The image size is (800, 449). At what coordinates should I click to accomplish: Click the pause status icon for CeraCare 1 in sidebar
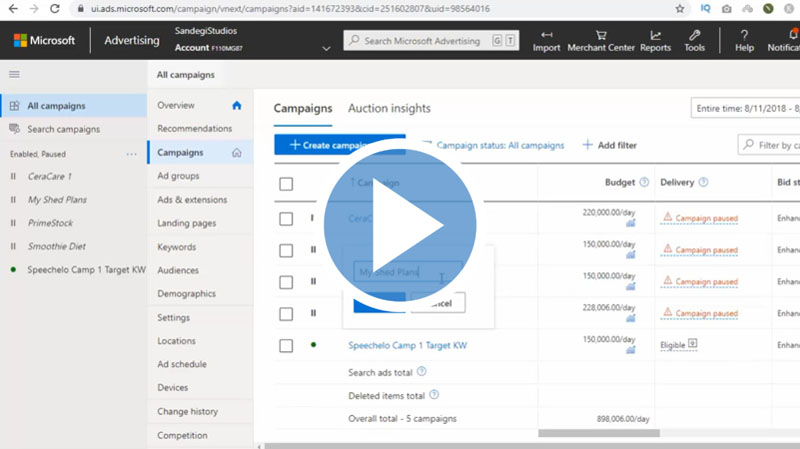click(13, 177)
